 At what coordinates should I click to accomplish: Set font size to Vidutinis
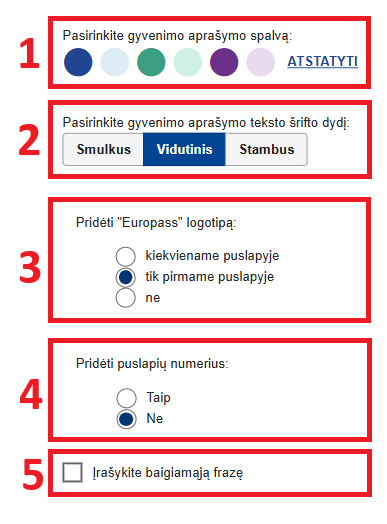pyautogui.click(x=184, y=149)
